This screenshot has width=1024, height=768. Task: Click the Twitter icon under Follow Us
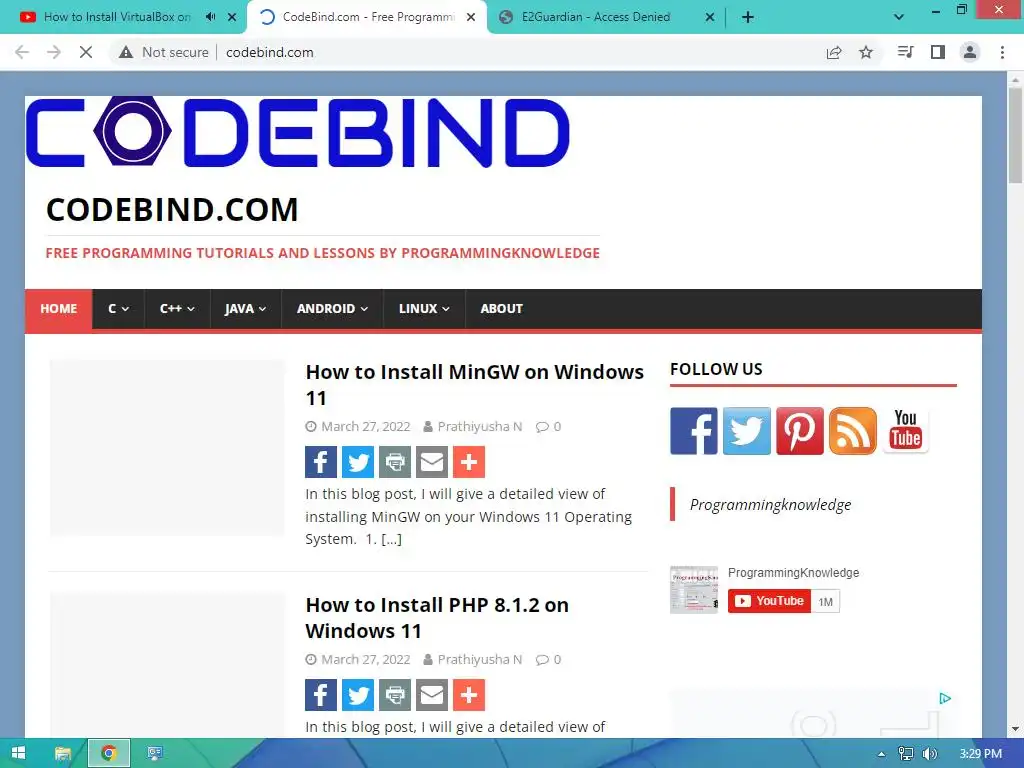click(746, 431)
